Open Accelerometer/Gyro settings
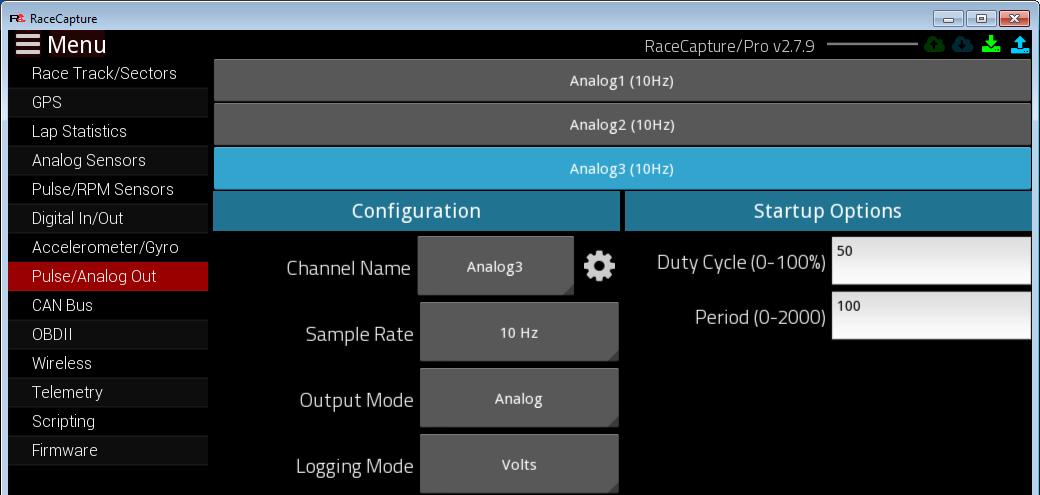The image size is (1040, 495). (108, 247)
